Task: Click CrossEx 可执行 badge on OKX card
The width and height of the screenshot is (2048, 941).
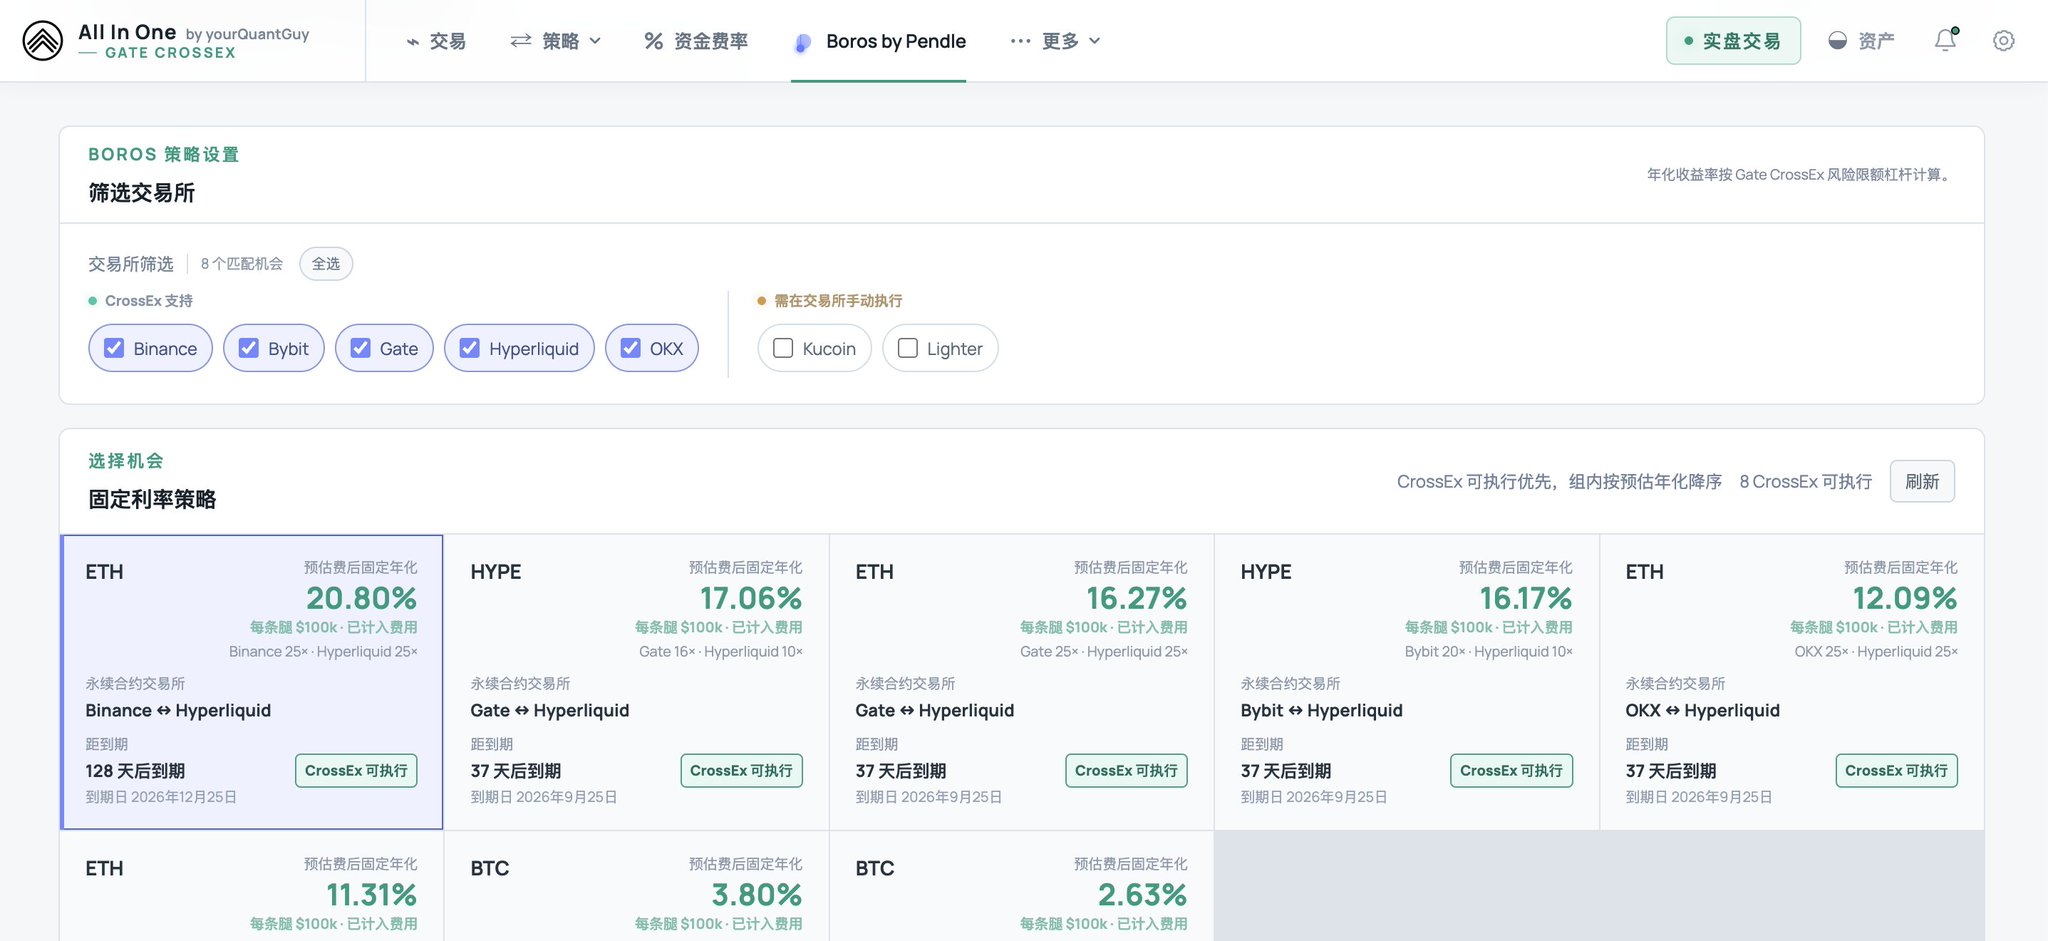Action: tap(1896, 771)
